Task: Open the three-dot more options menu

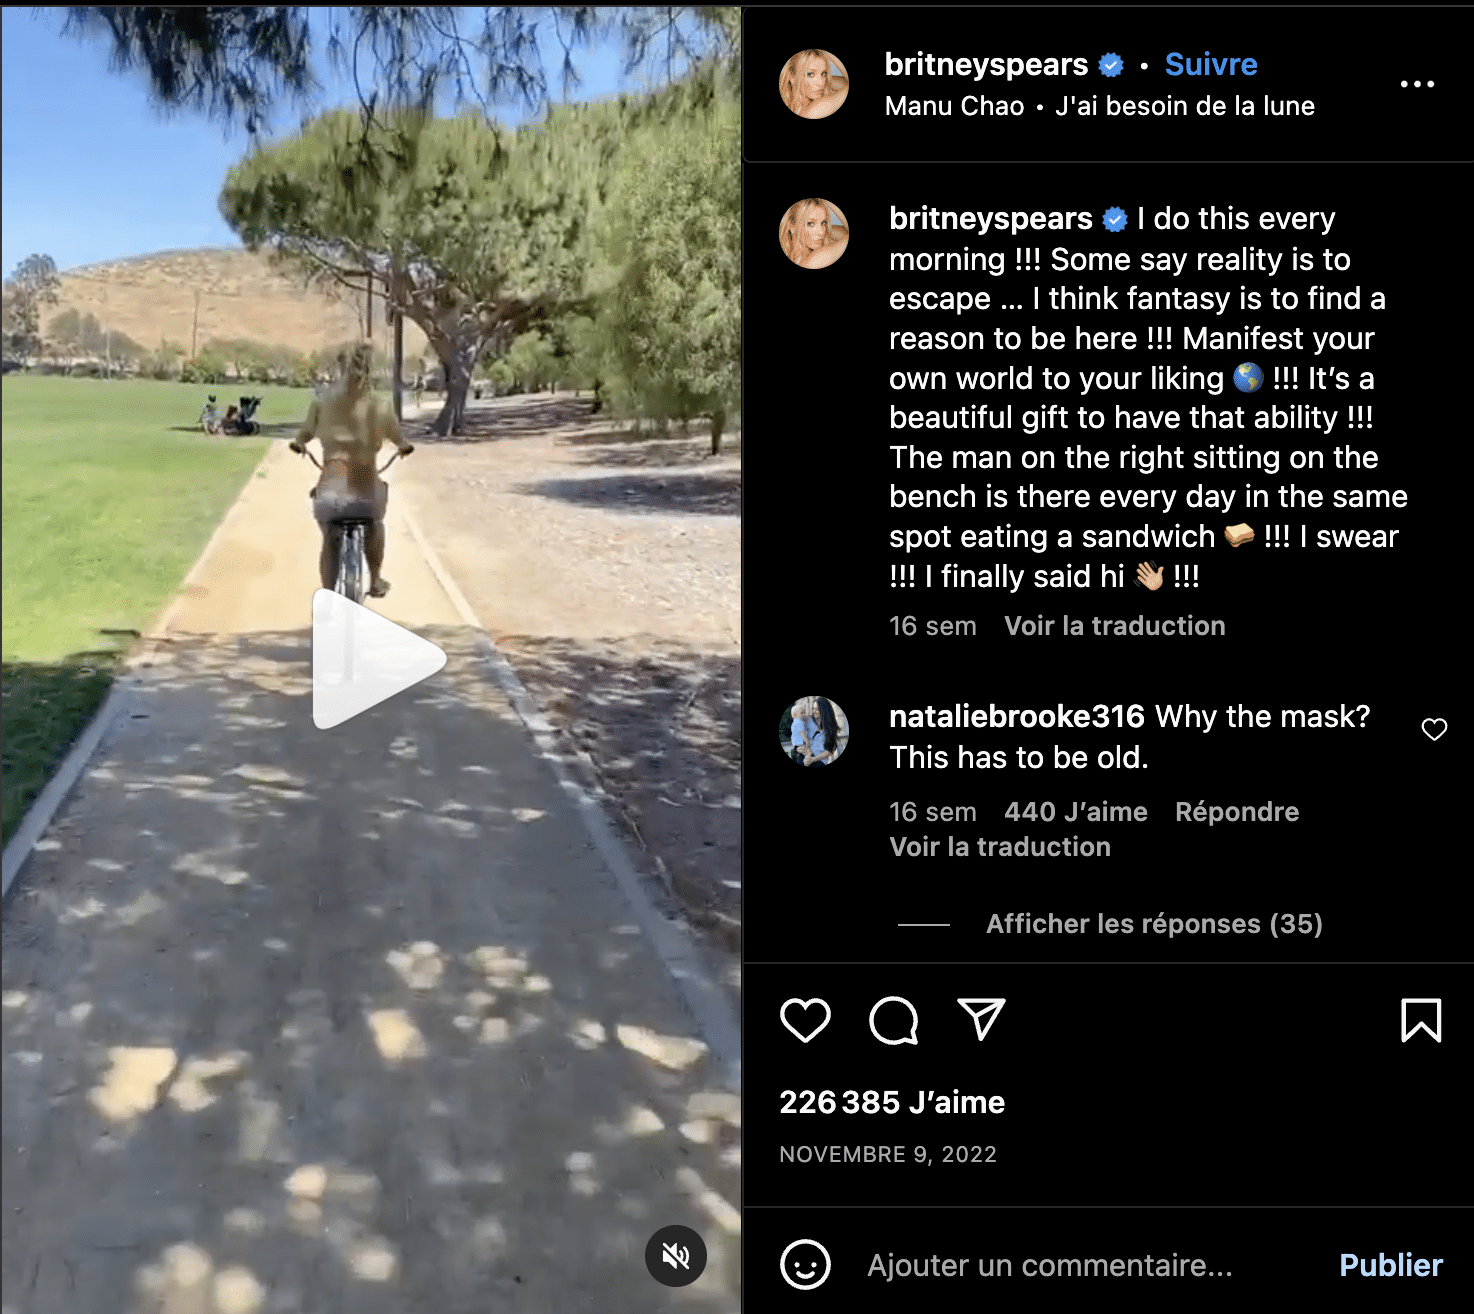Action: click(x=1417, y=84)
